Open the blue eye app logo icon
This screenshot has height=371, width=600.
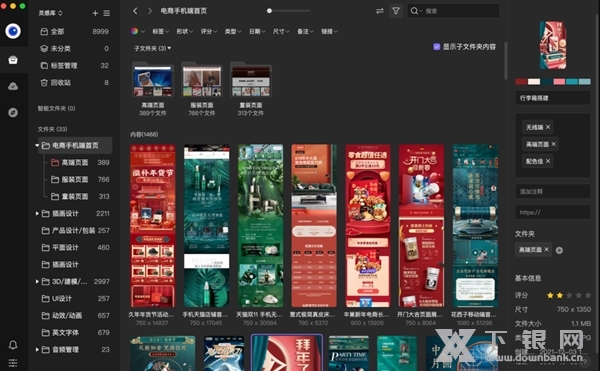coord(13,31)
